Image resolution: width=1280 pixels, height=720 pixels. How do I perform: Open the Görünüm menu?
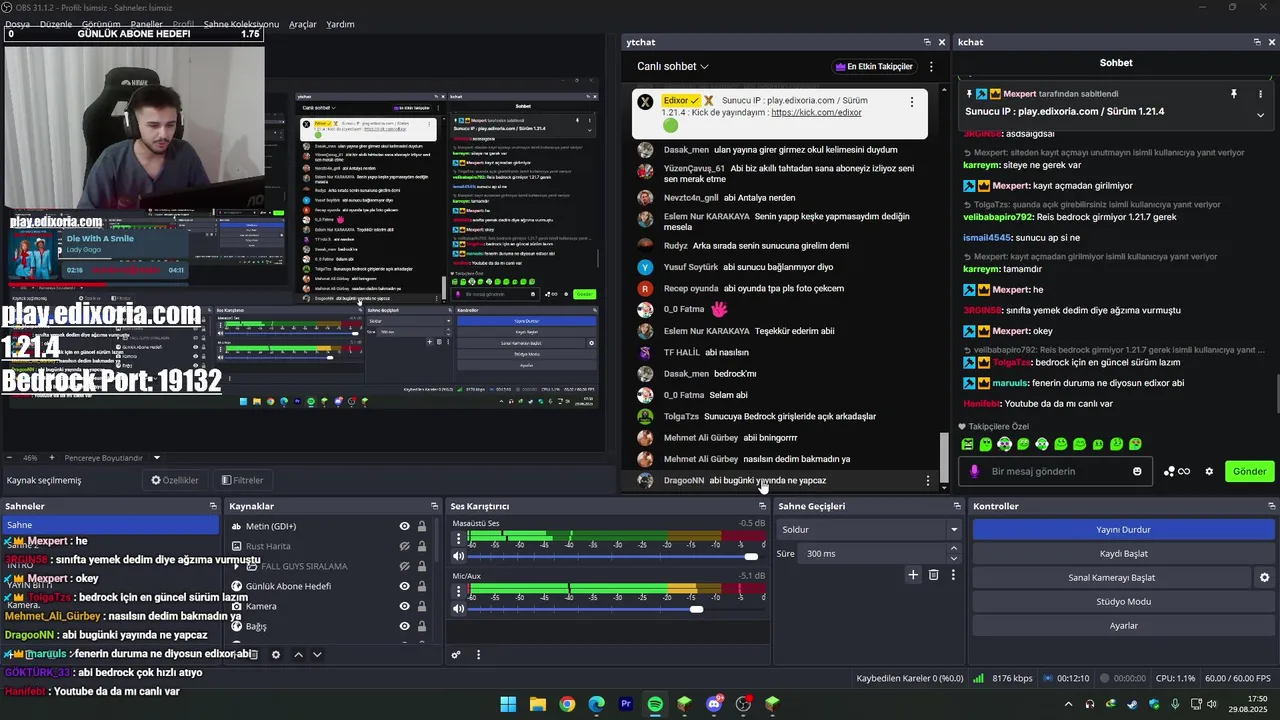[101, 24]
